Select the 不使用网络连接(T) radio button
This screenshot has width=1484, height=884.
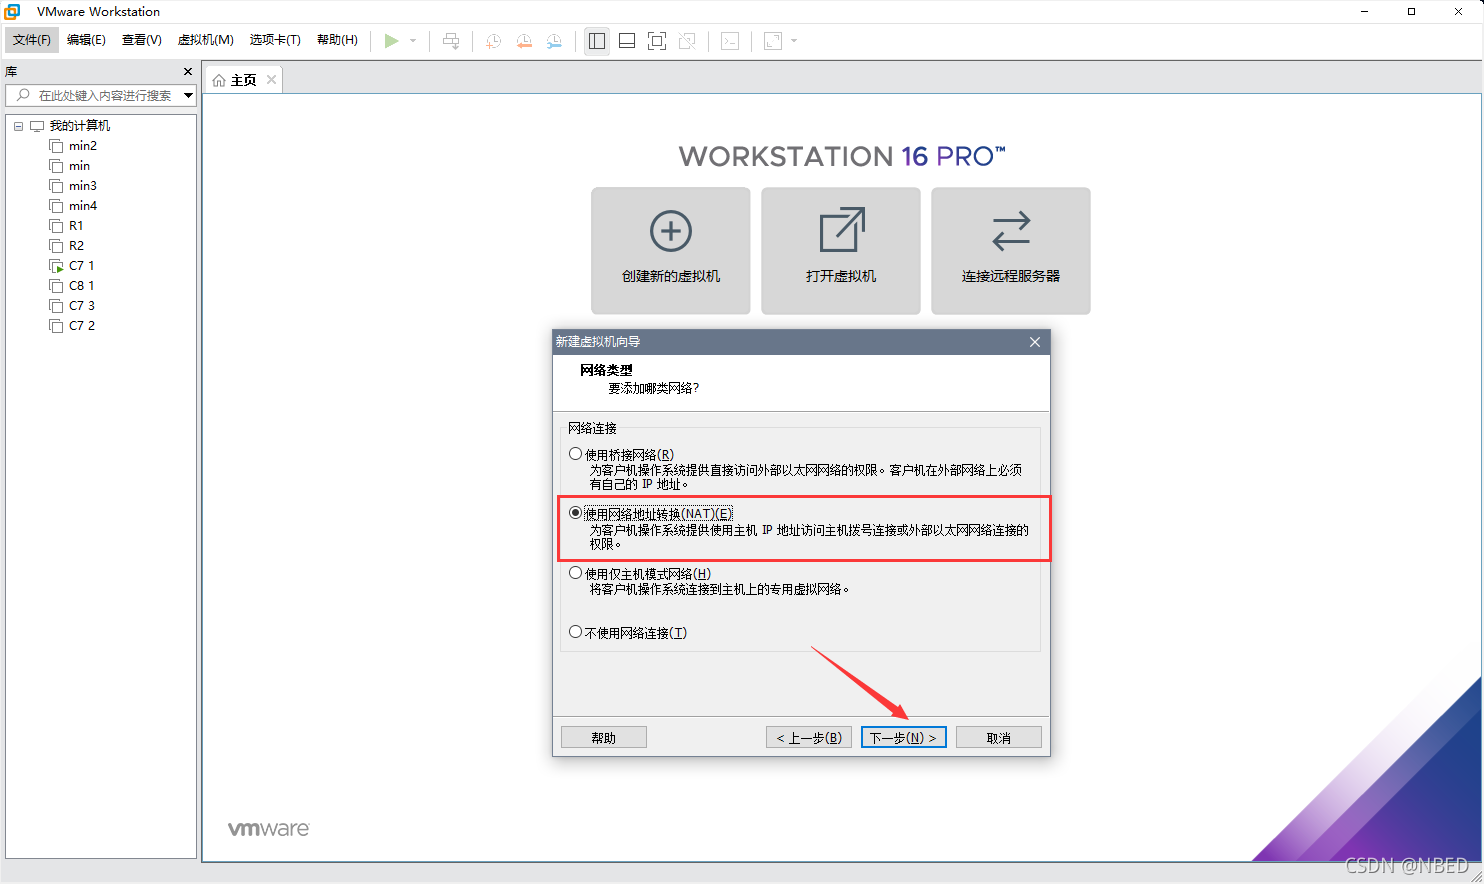(x=576, y=632)
